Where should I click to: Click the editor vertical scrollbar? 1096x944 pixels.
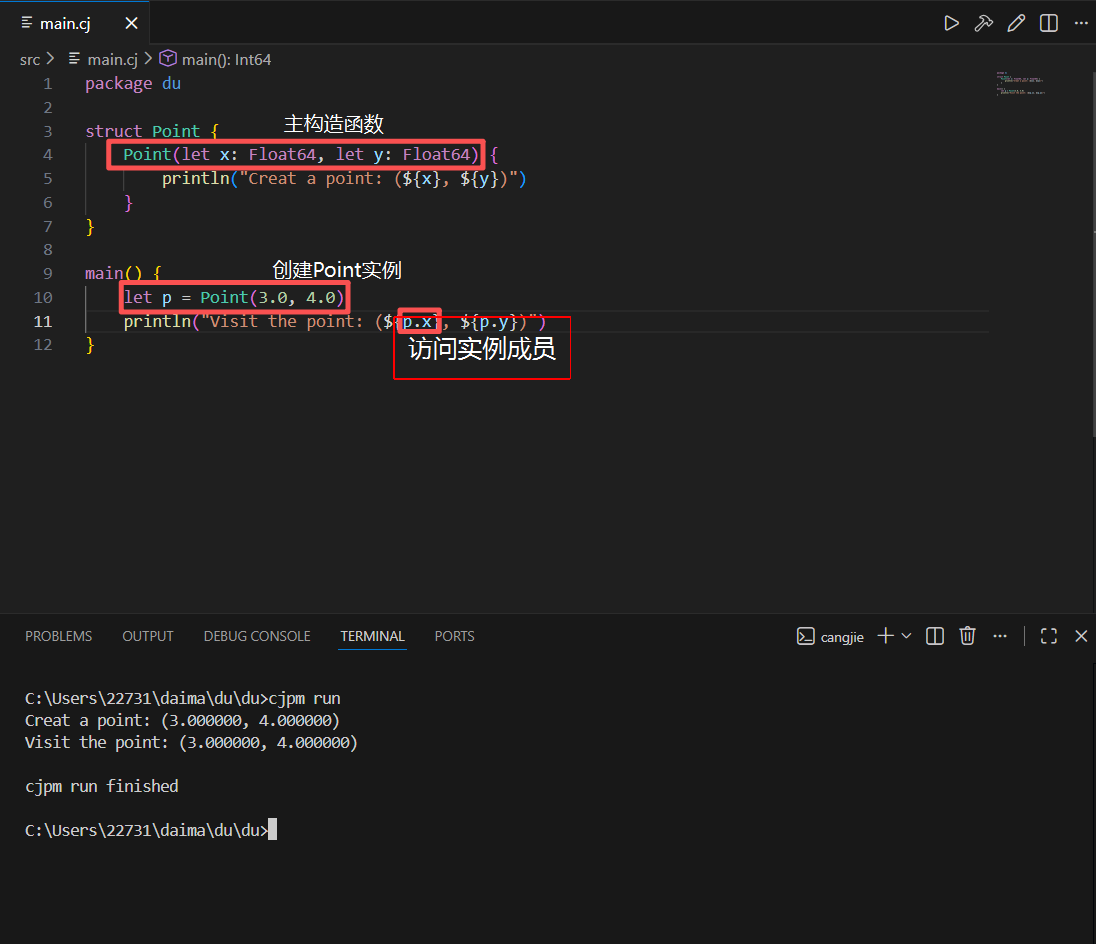[1093, 255]
